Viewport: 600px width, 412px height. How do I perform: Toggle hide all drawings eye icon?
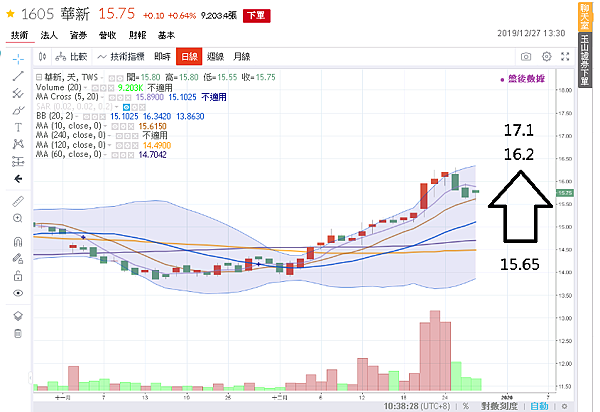coord(18,293)
